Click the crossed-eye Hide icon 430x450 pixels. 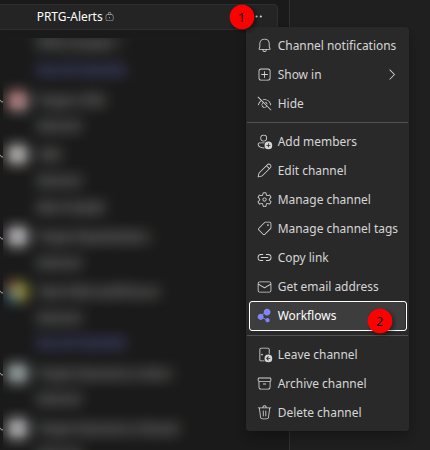coord(264,104)
